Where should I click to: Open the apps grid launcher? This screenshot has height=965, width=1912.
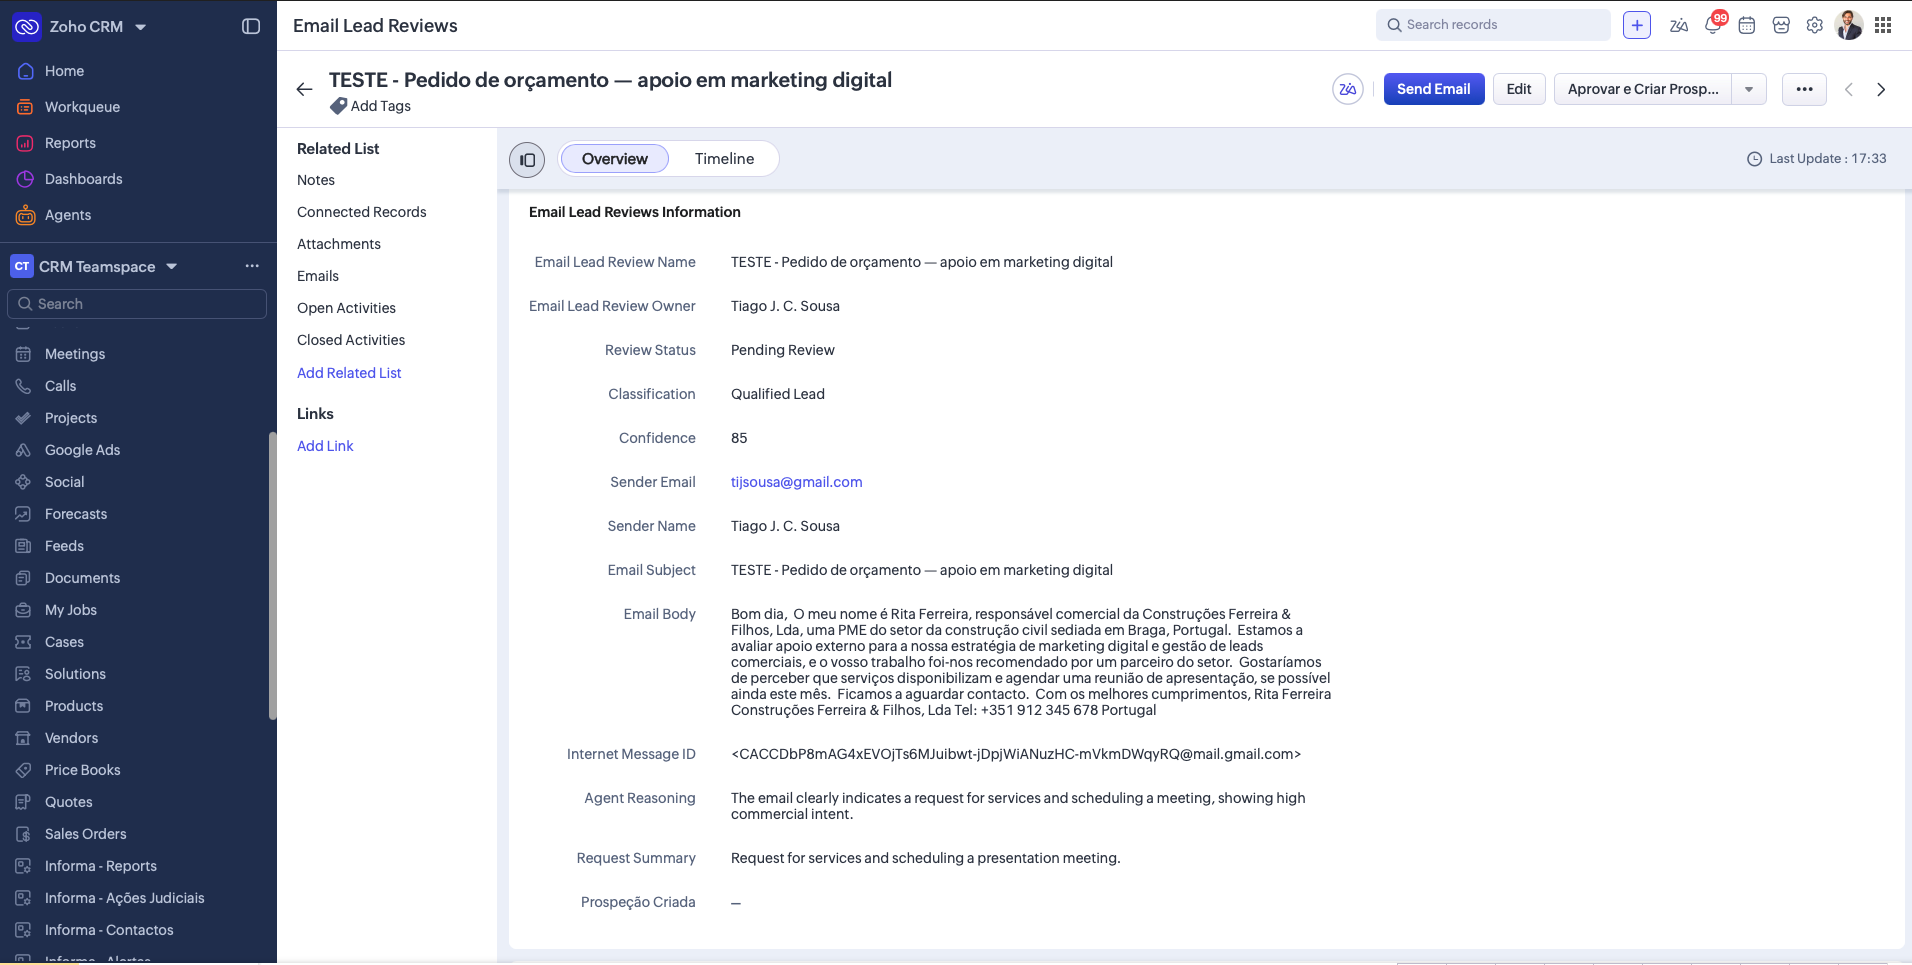point(1883,25)
